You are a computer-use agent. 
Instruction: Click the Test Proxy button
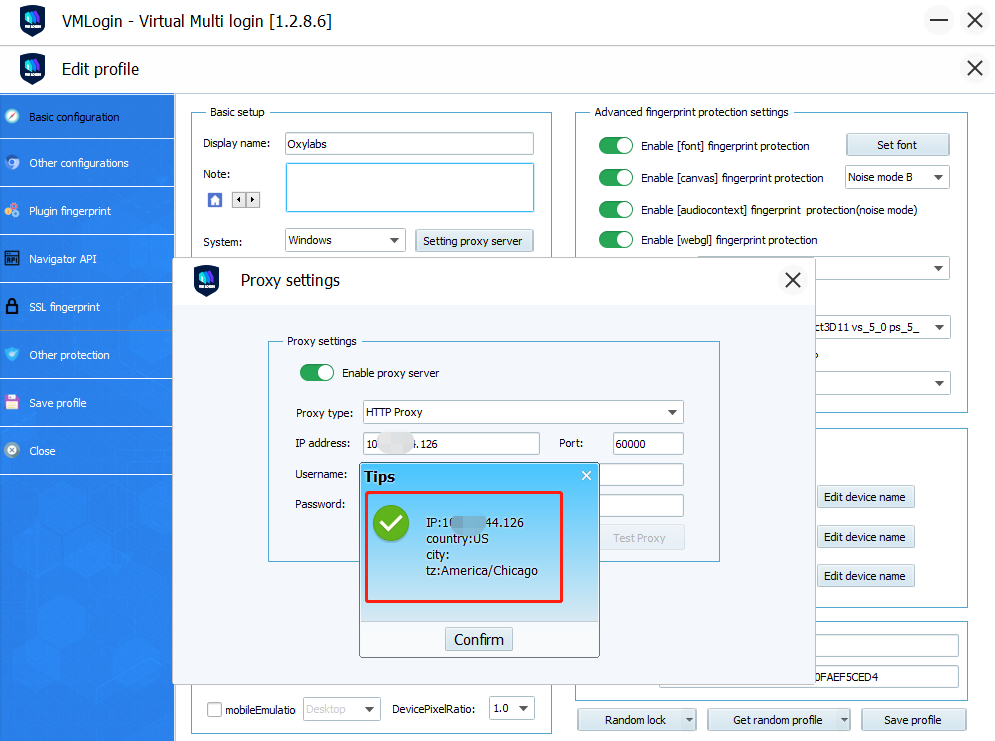[640, 538]
